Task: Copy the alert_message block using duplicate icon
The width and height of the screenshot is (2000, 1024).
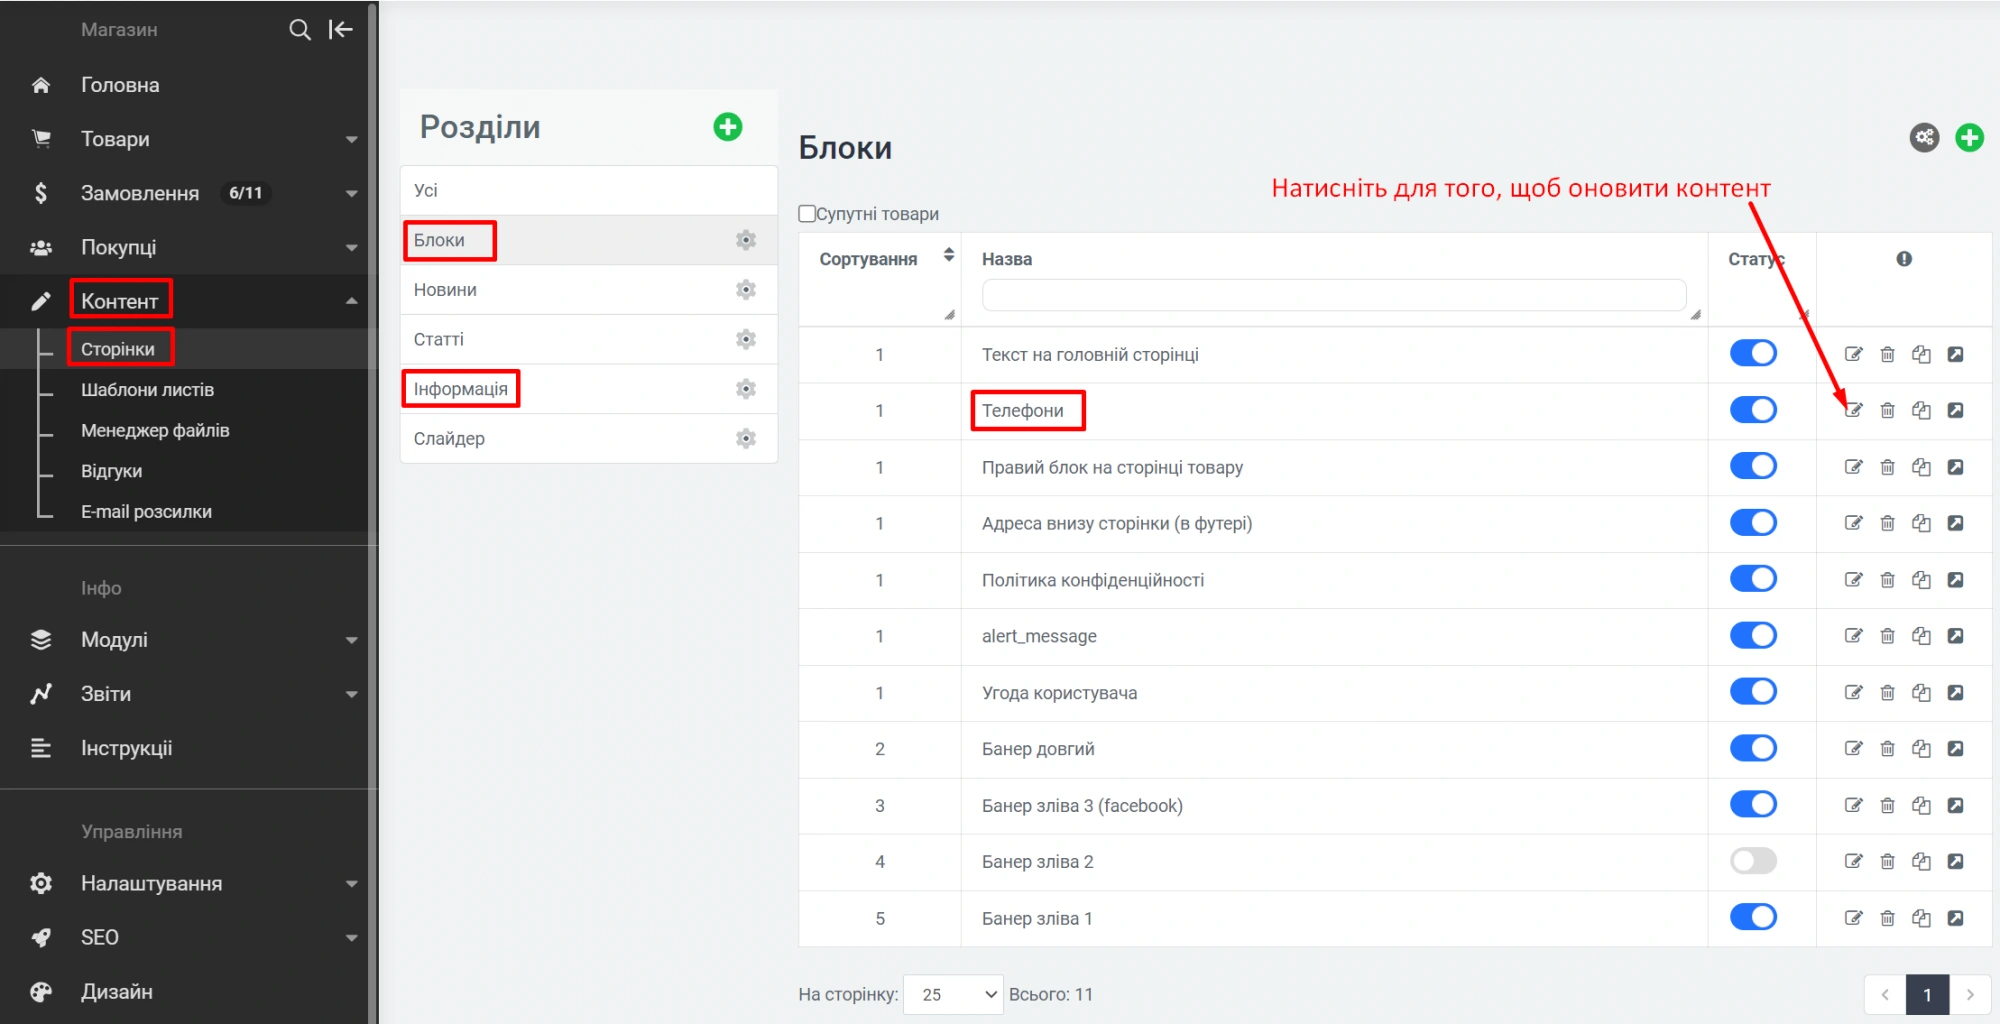Action: tap(1921, 636)
